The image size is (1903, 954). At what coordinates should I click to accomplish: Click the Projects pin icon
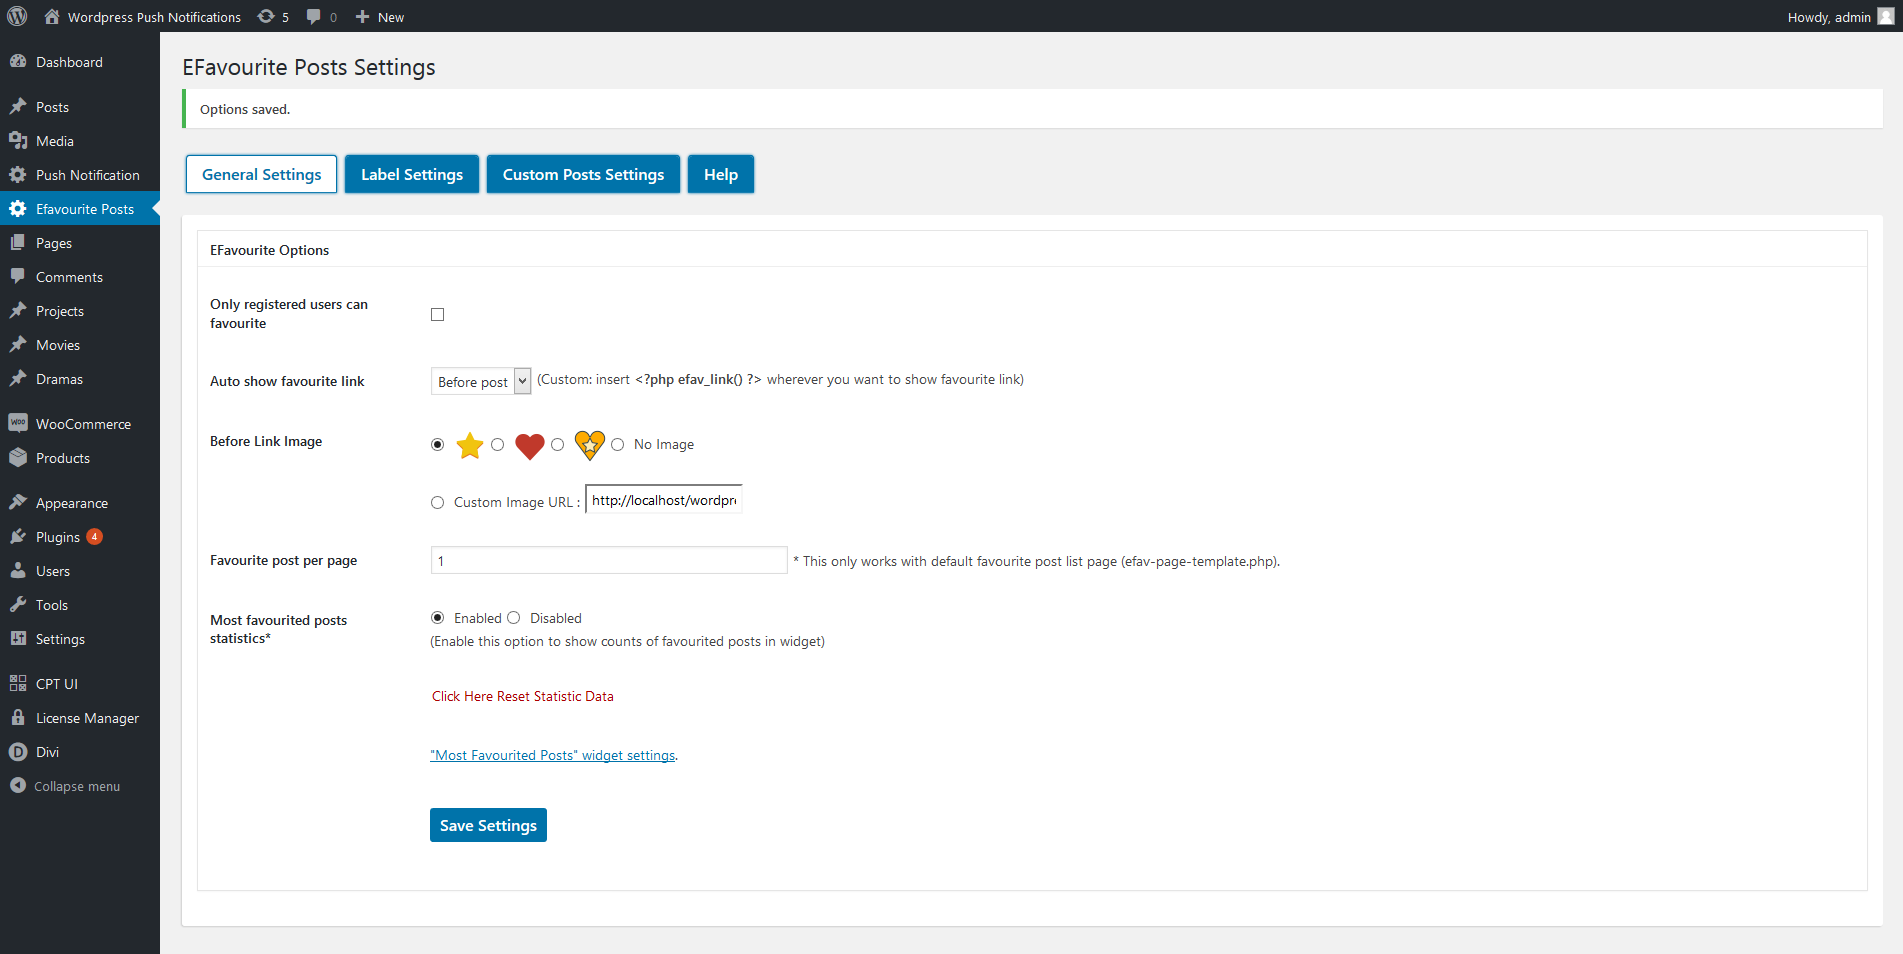(18, 310)
